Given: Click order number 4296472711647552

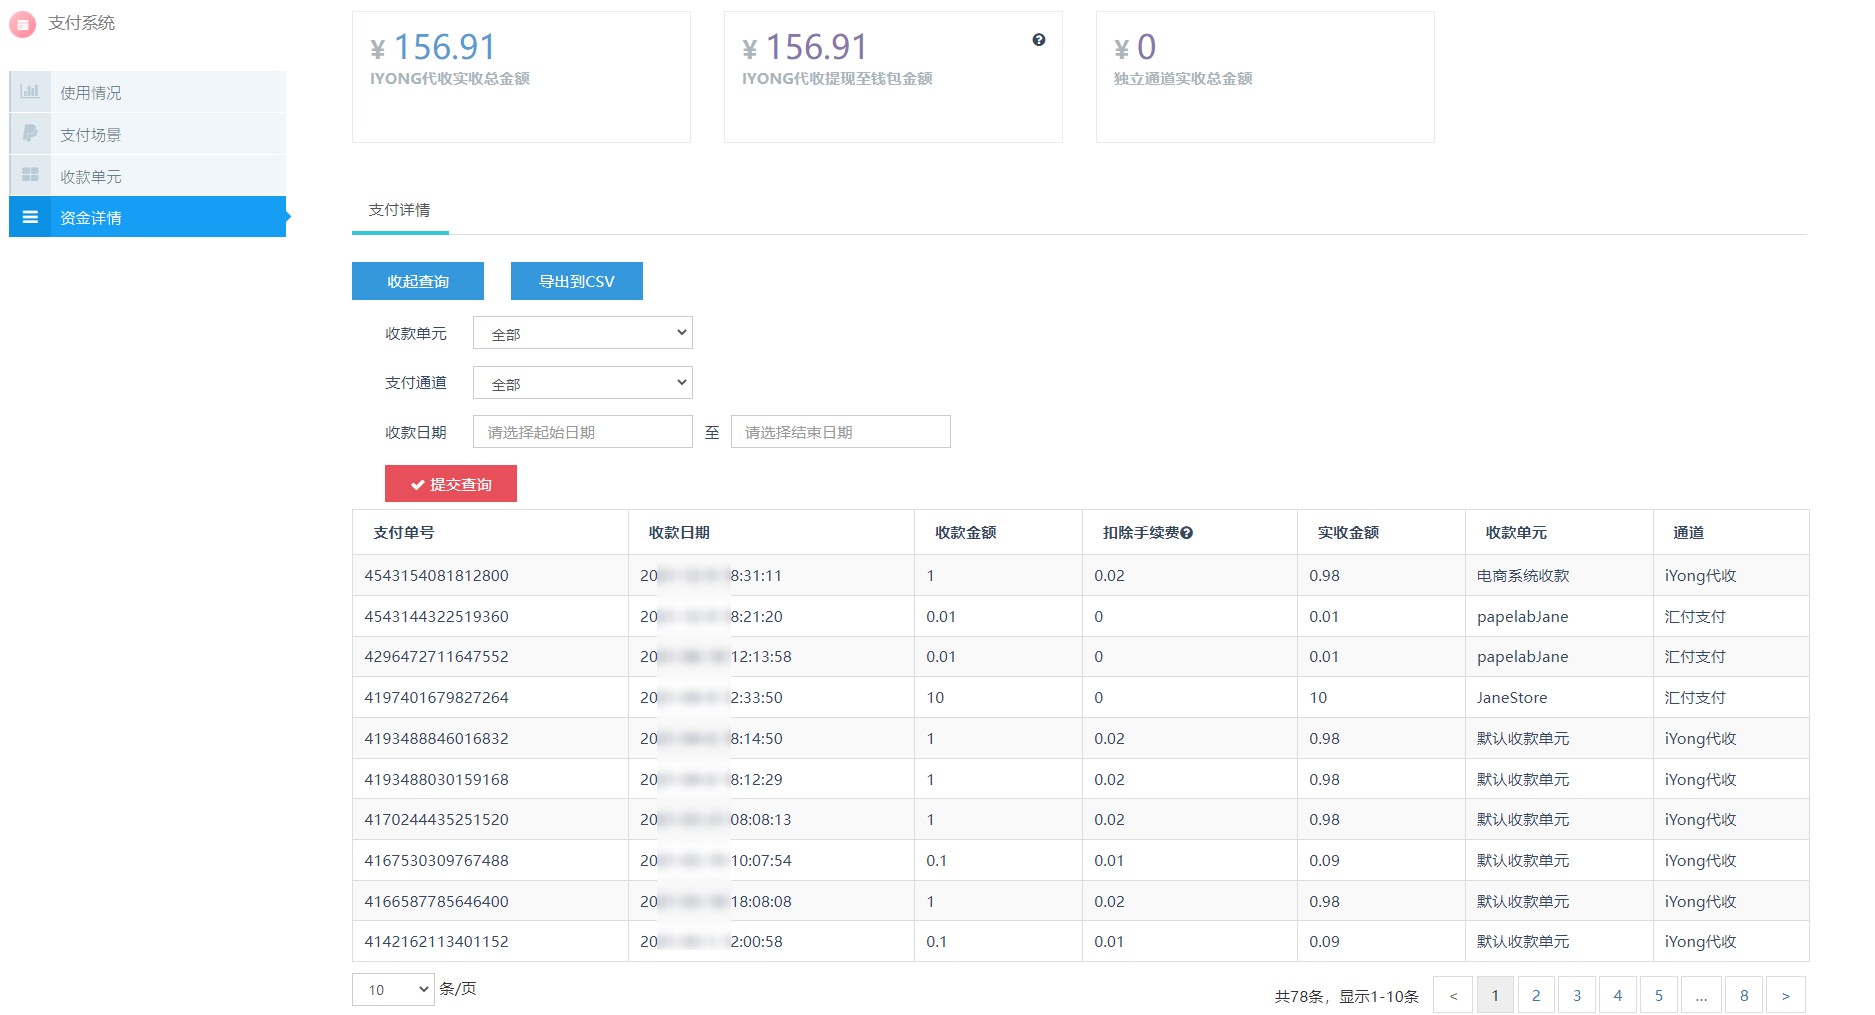Looking at the screenshot, I should 436,657.
